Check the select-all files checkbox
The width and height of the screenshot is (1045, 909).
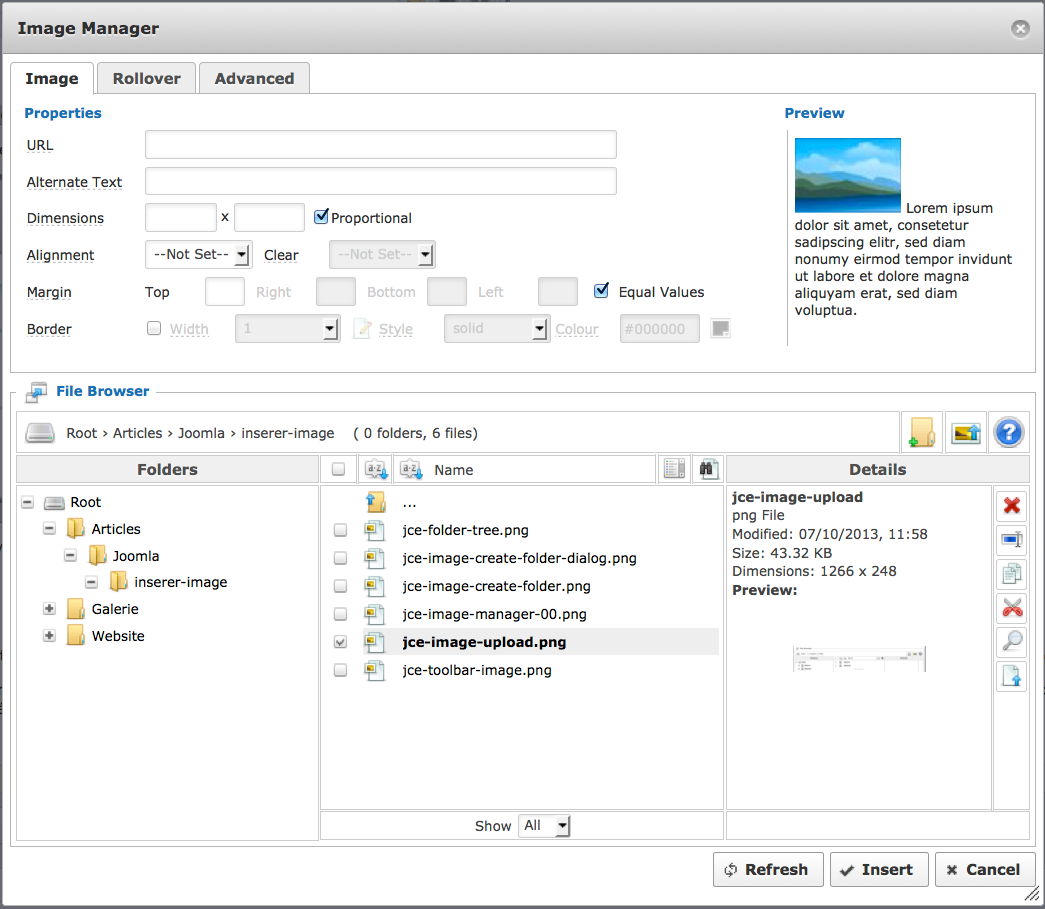click(339, 469)
